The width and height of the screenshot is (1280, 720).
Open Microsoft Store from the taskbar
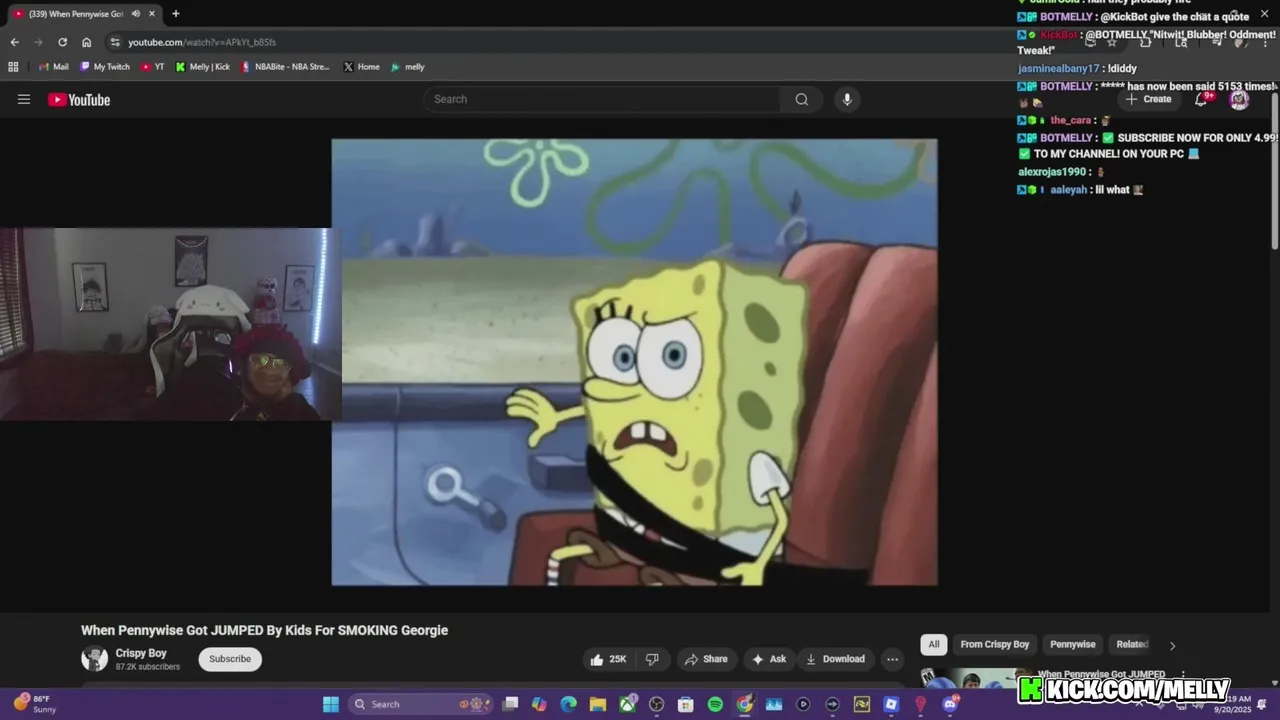686,704
